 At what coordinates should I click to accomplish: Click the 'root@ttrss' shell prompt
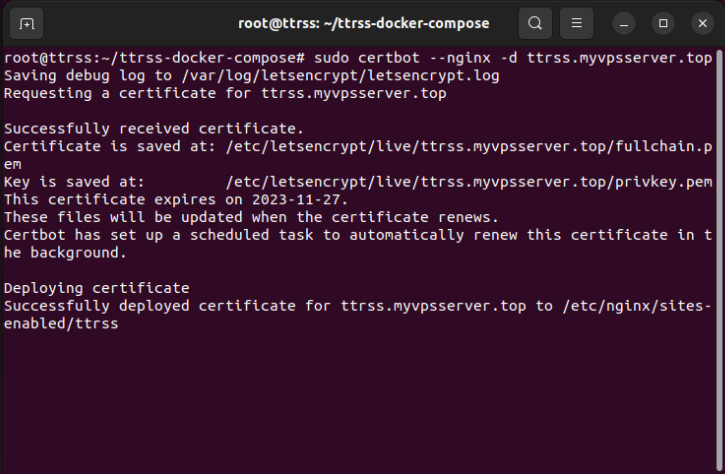coord(154,58)
